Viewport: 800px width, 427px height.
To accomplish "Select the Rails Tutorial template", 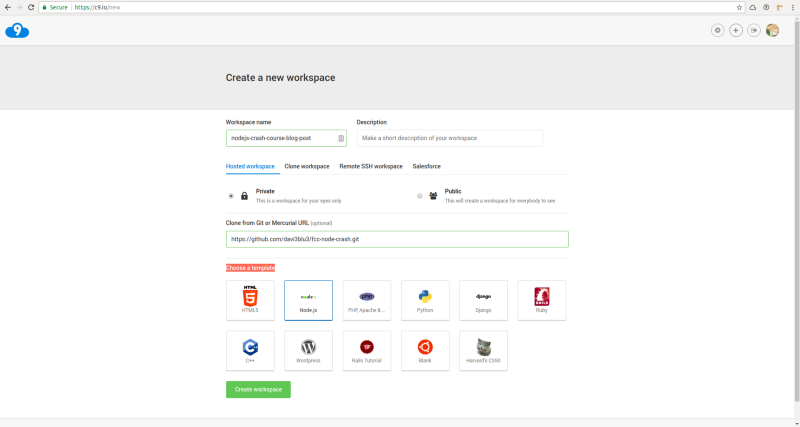I will click(367, 350).
